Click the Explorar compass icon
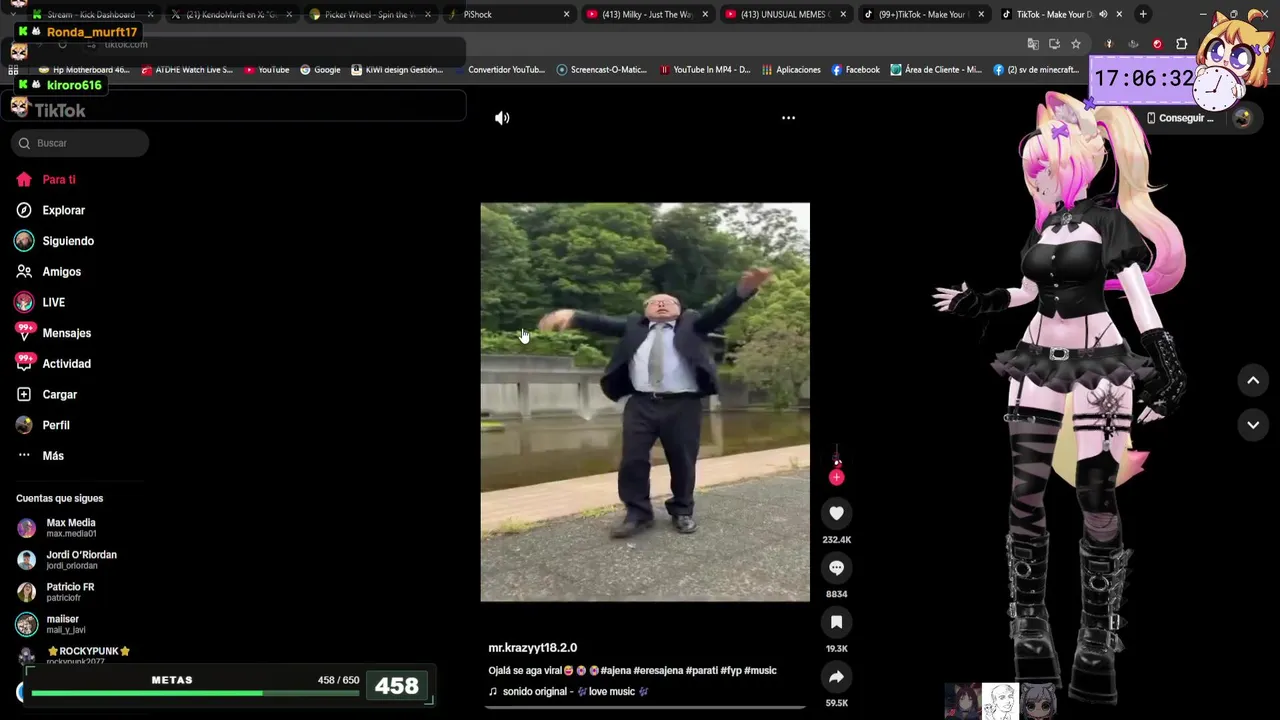Viewport: 1280px width, 720px height. point(24,210)
